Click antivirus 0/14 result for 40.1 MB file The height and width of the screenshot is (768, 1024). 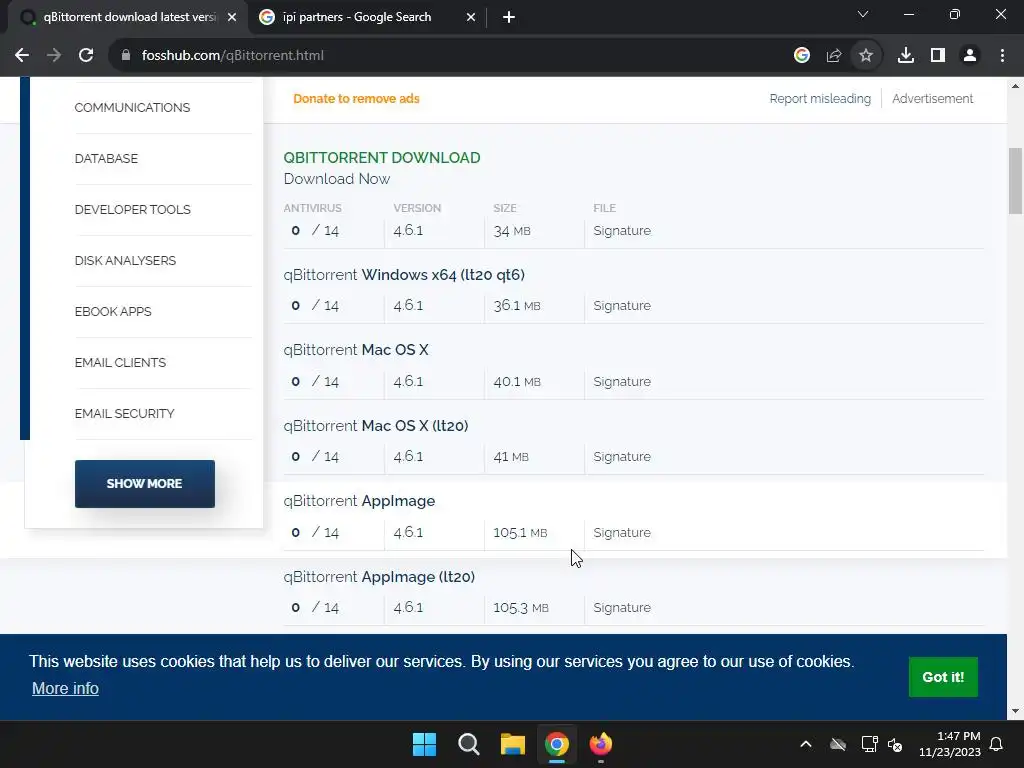coord(315,381)
